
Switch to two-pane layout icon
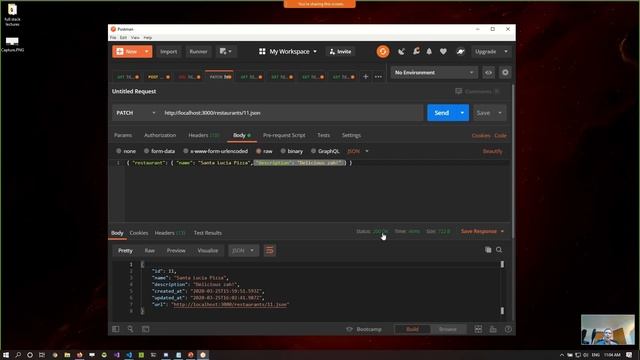click(x=478, y=329)
